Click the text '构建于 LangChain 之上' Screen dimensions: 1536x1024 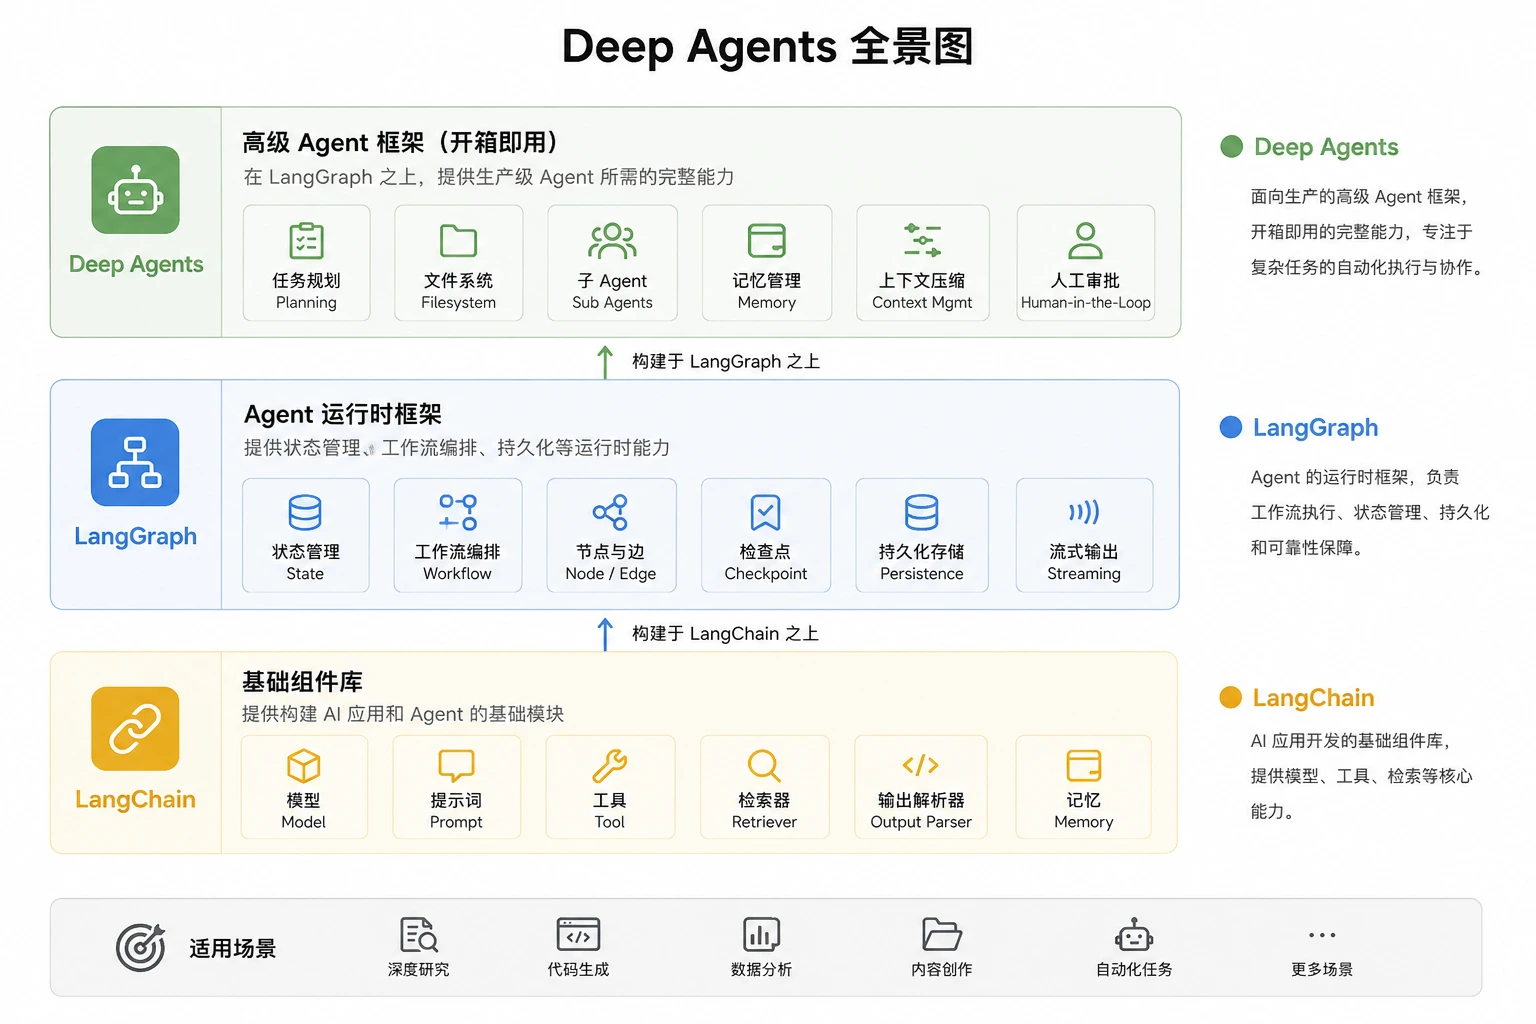click(x=725, y=633)
